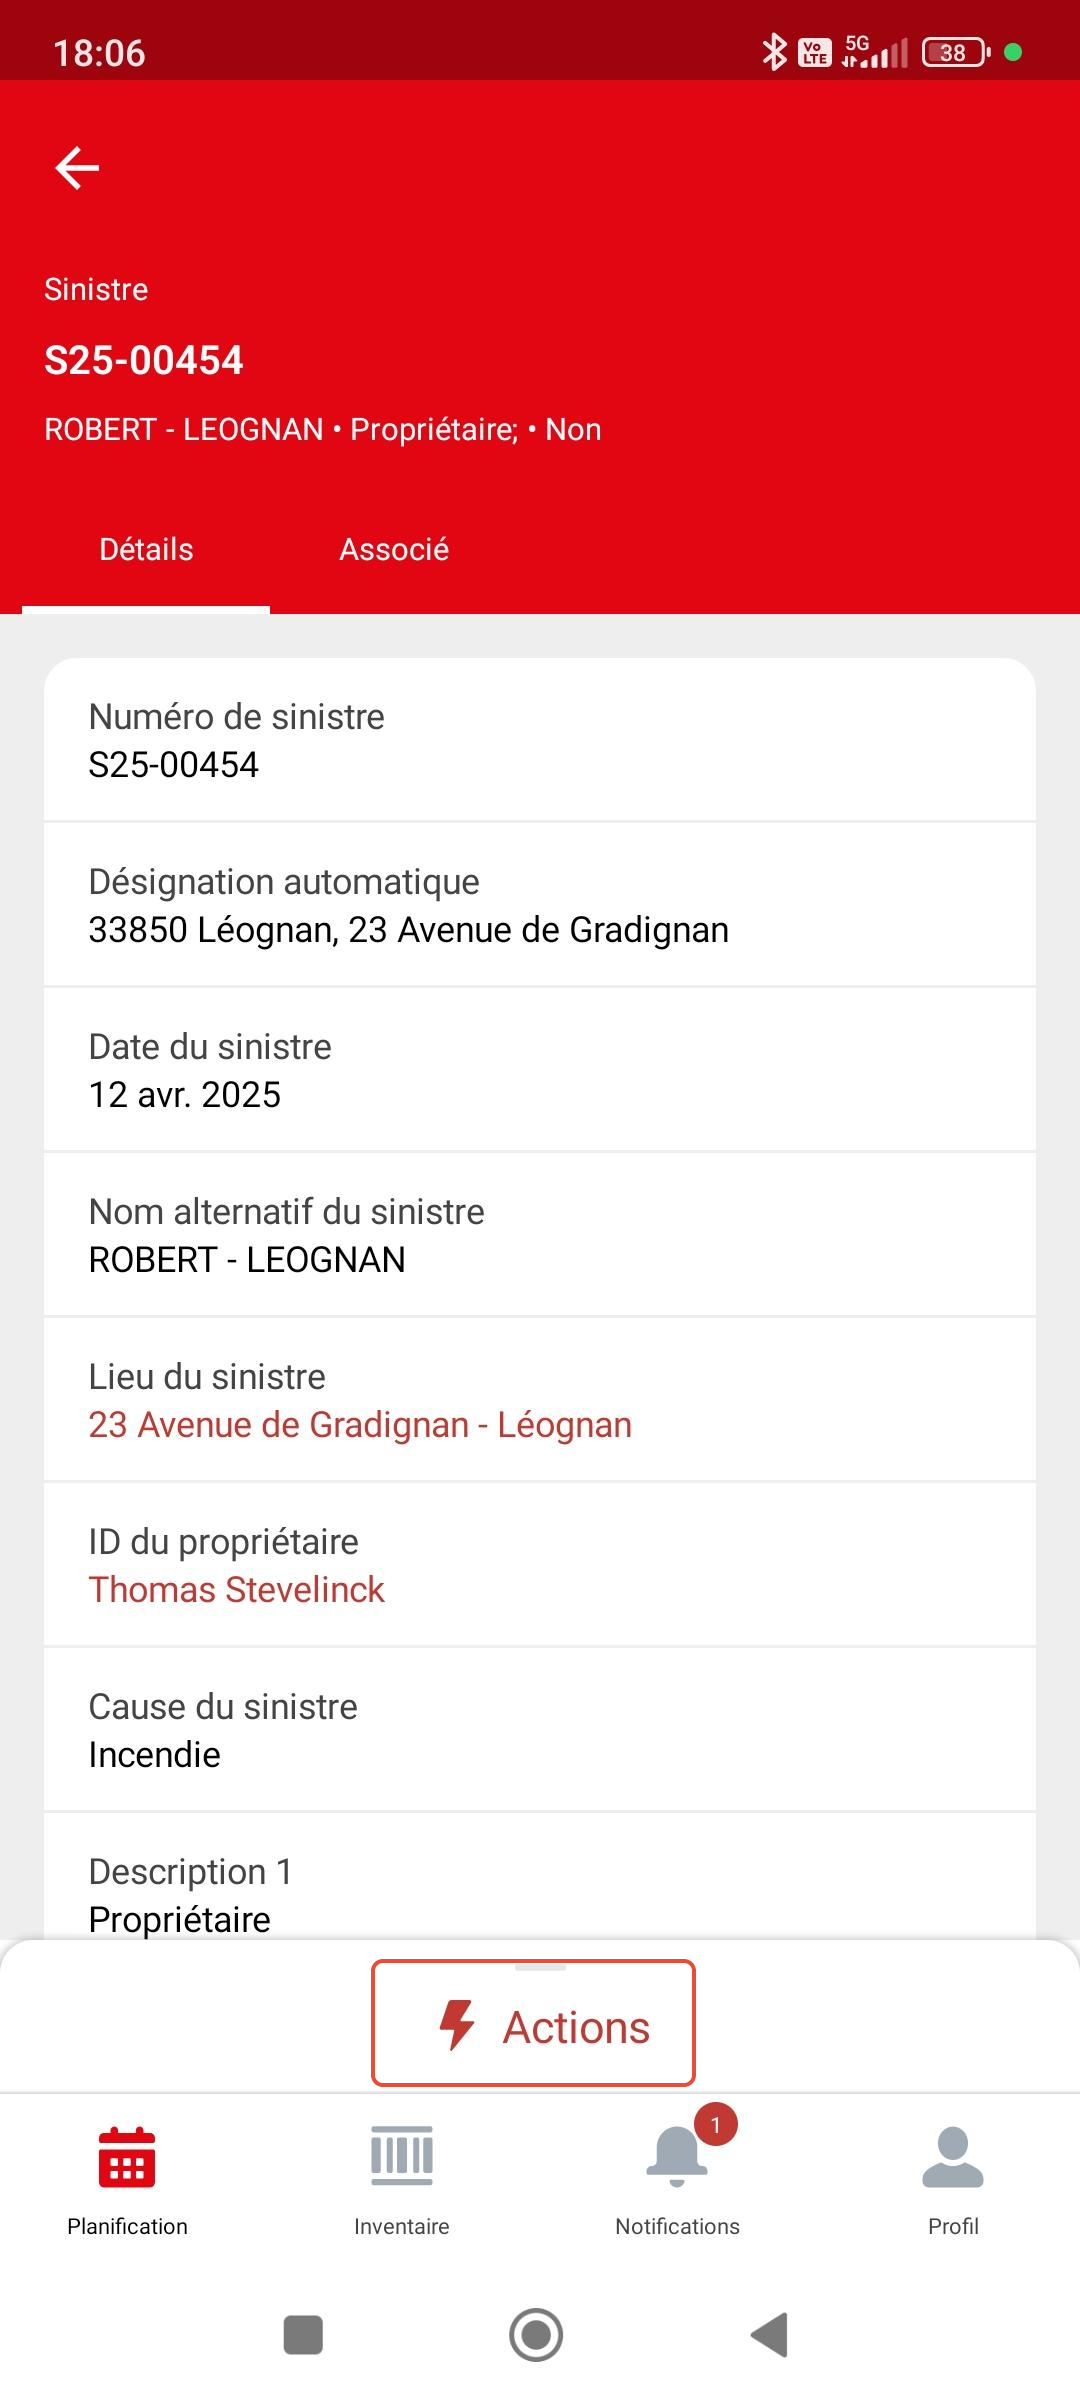Tap the Numéro de sinistre field

[540, 740]
